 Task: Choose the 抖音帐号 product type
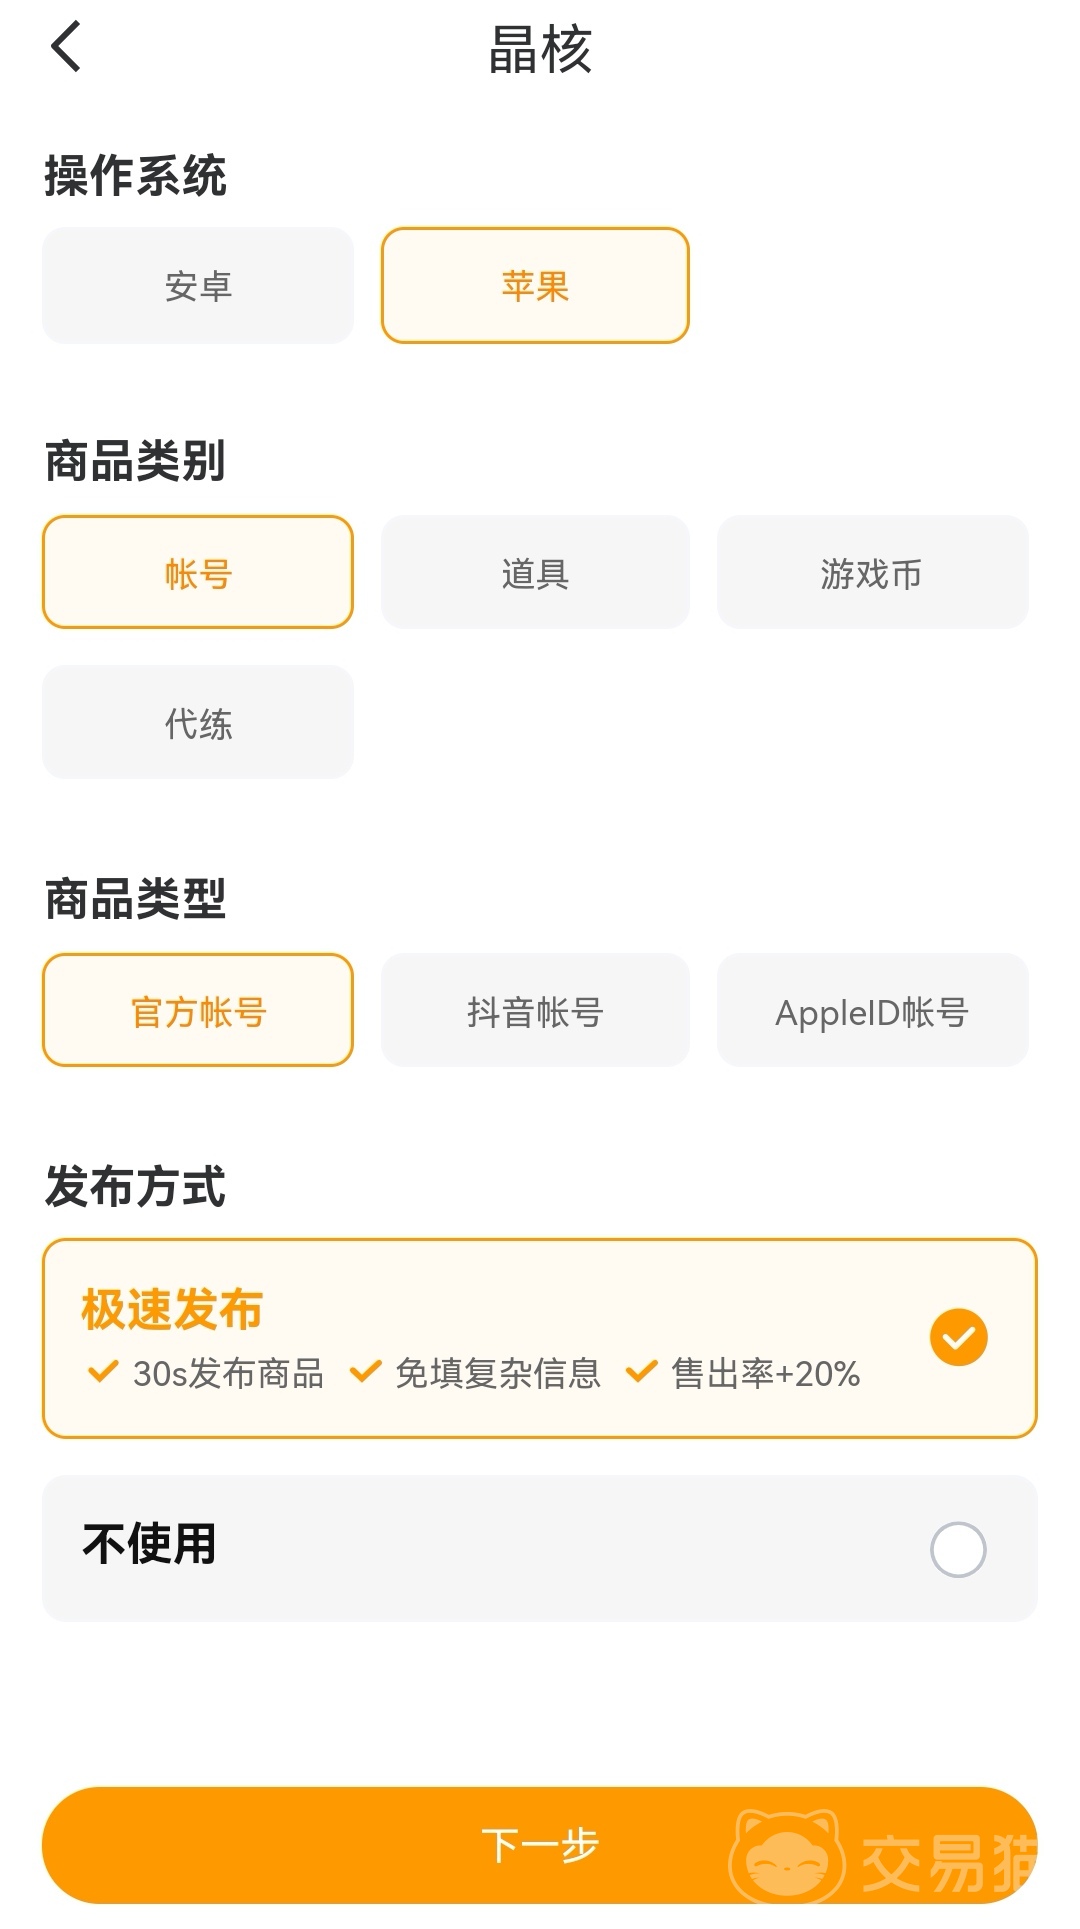[x=535, y=1011]
